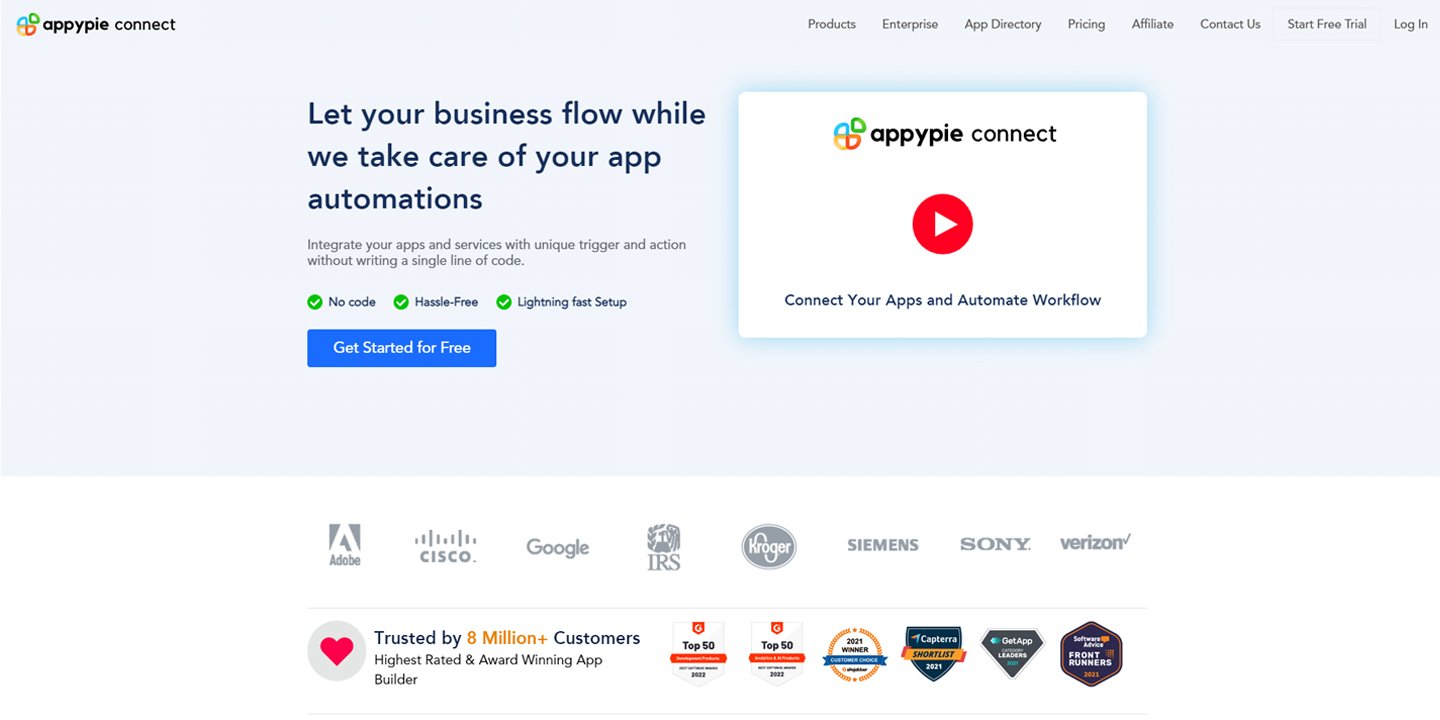
Task: Click the Log In link
Action: tap(1411, 24)
